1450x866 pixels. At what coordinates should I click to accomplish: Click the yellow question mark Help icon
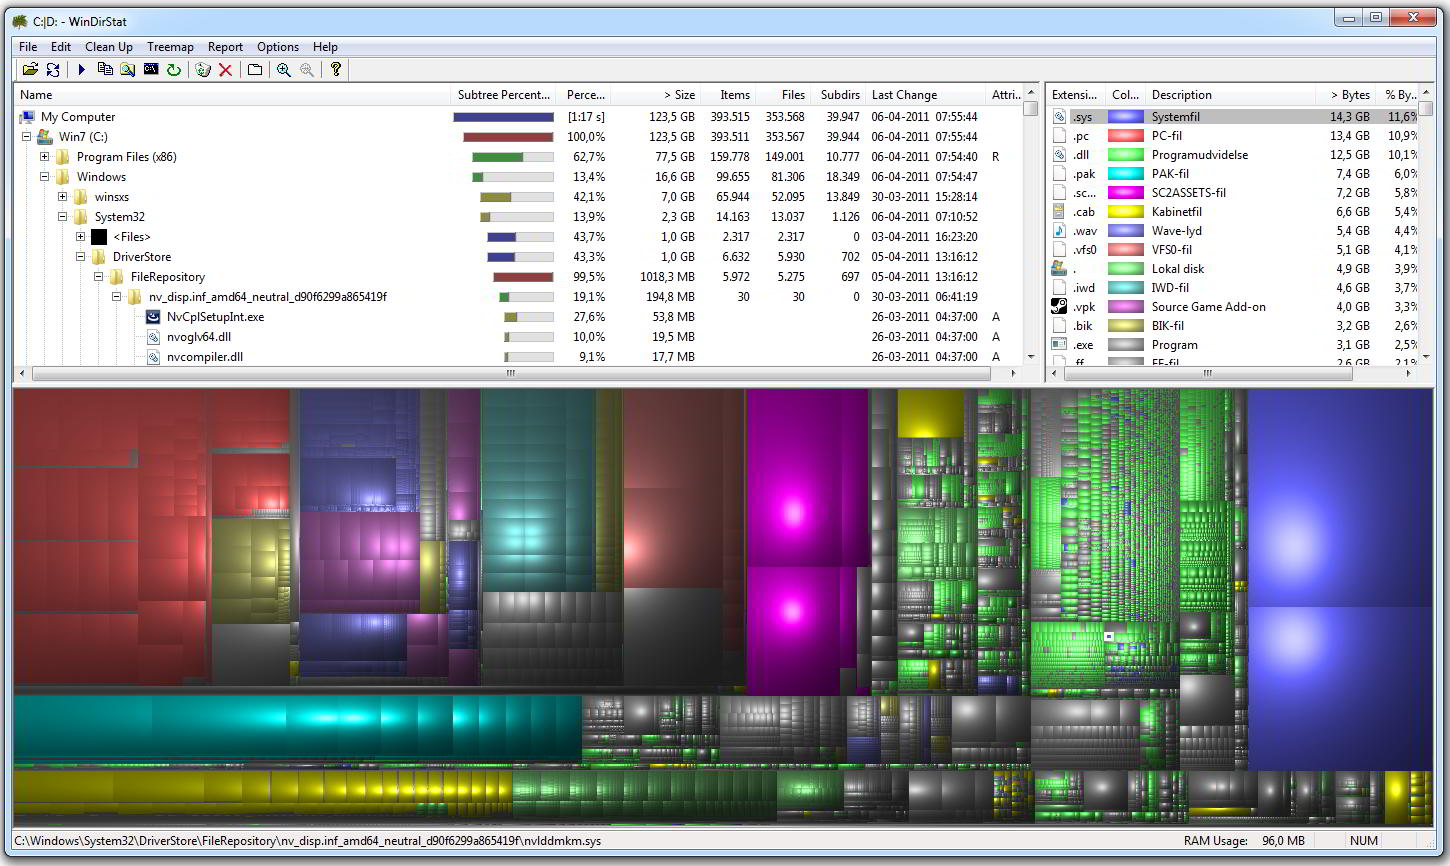(336, 70)
